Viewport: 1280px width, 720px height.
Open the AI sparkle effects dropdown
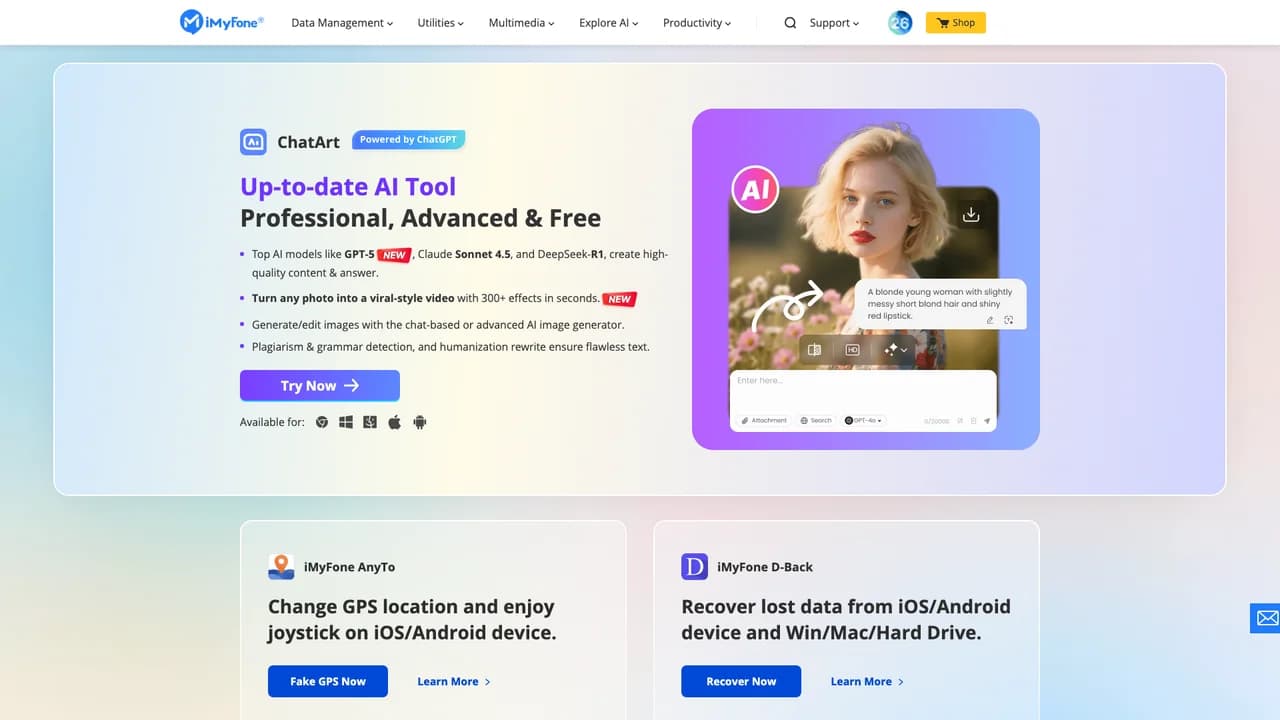pyautogui.click(x=896, y=350)
